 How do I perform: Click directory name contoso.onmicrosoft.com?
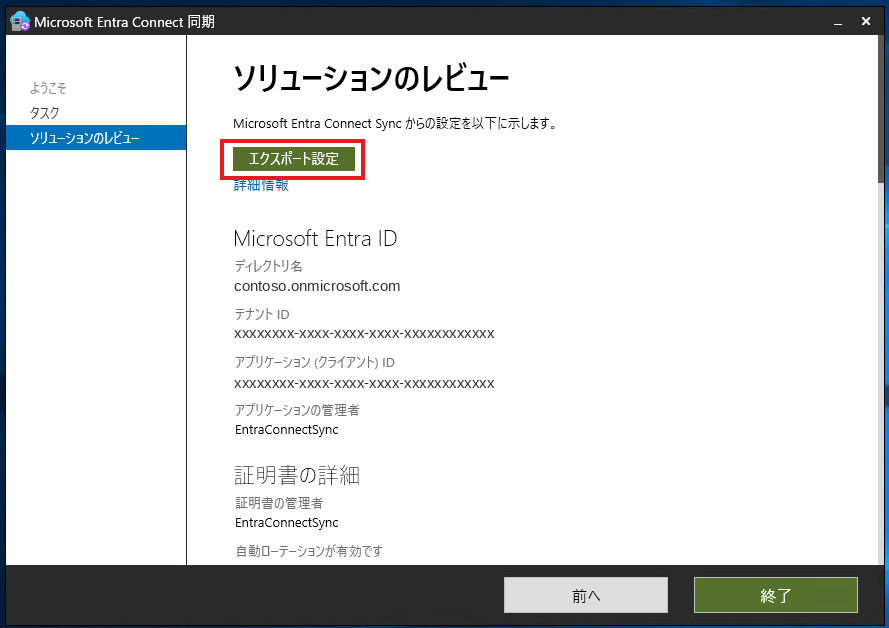coord(317,286)
